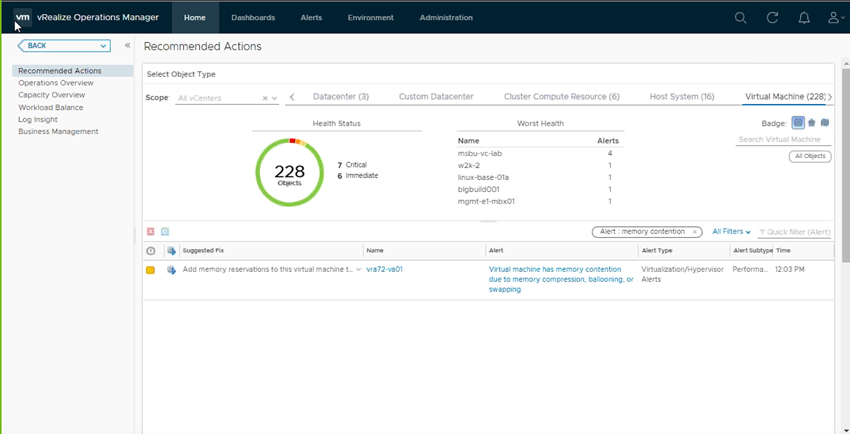Remove the memory contention alert filter
Image resolution: width=850 pixels, height=434 pixels.
pos(694,231)
